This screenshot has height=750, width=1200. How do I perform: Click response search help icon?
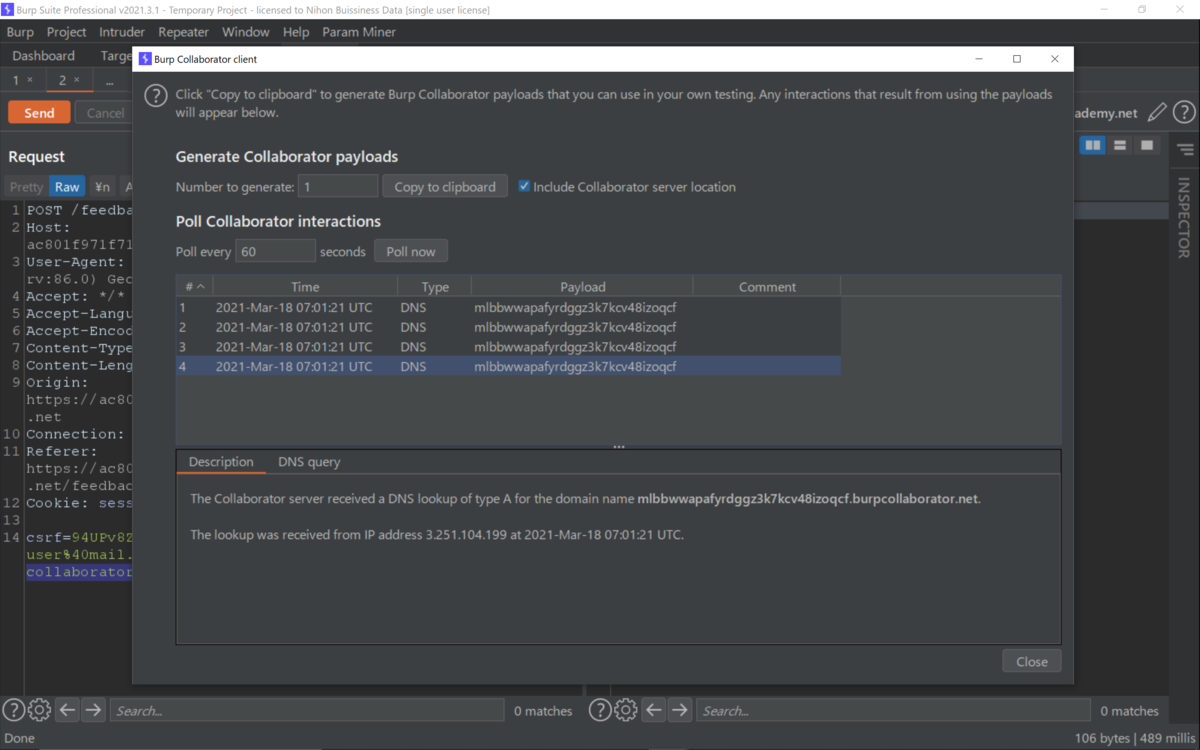(x=600, y=710)
